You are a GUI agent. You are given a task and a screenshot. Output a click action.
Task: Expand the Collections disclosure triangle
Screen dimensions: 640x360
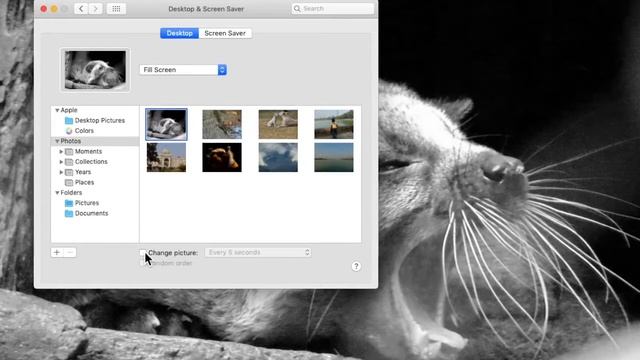(x=61, y=162)
